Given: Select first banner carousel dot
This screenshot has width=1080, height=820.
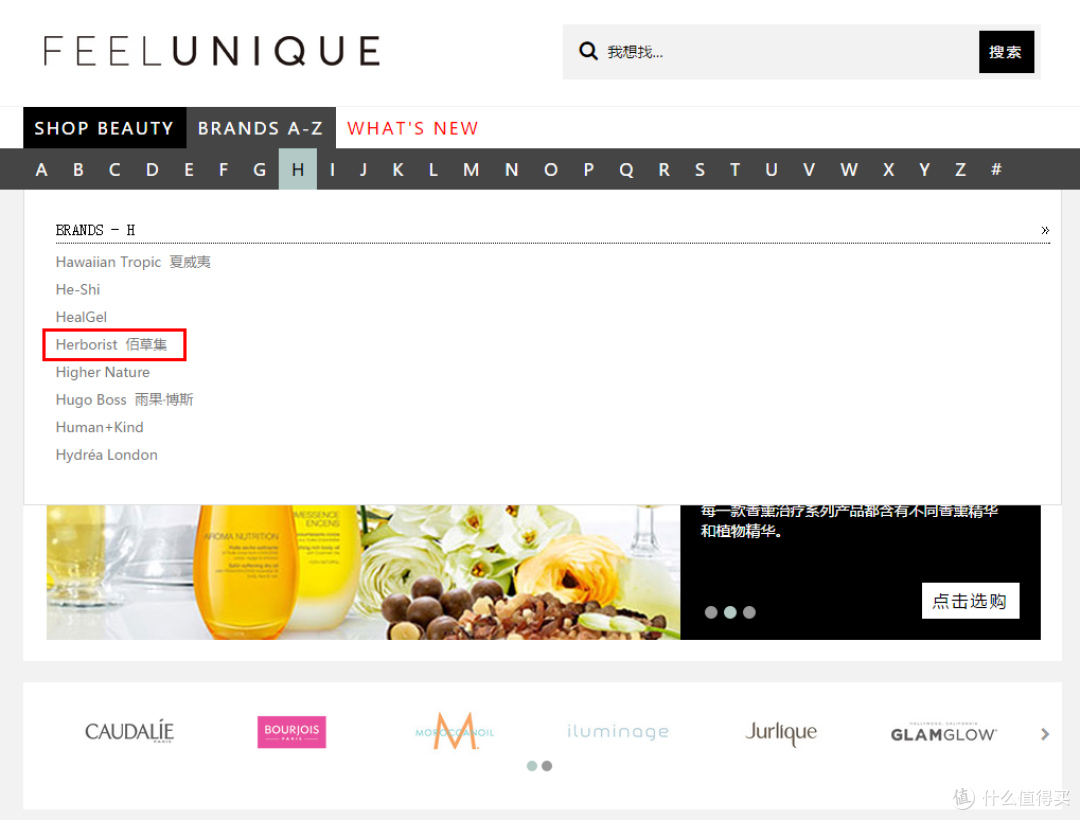Looking at the screenshot, I should [711, 612].
